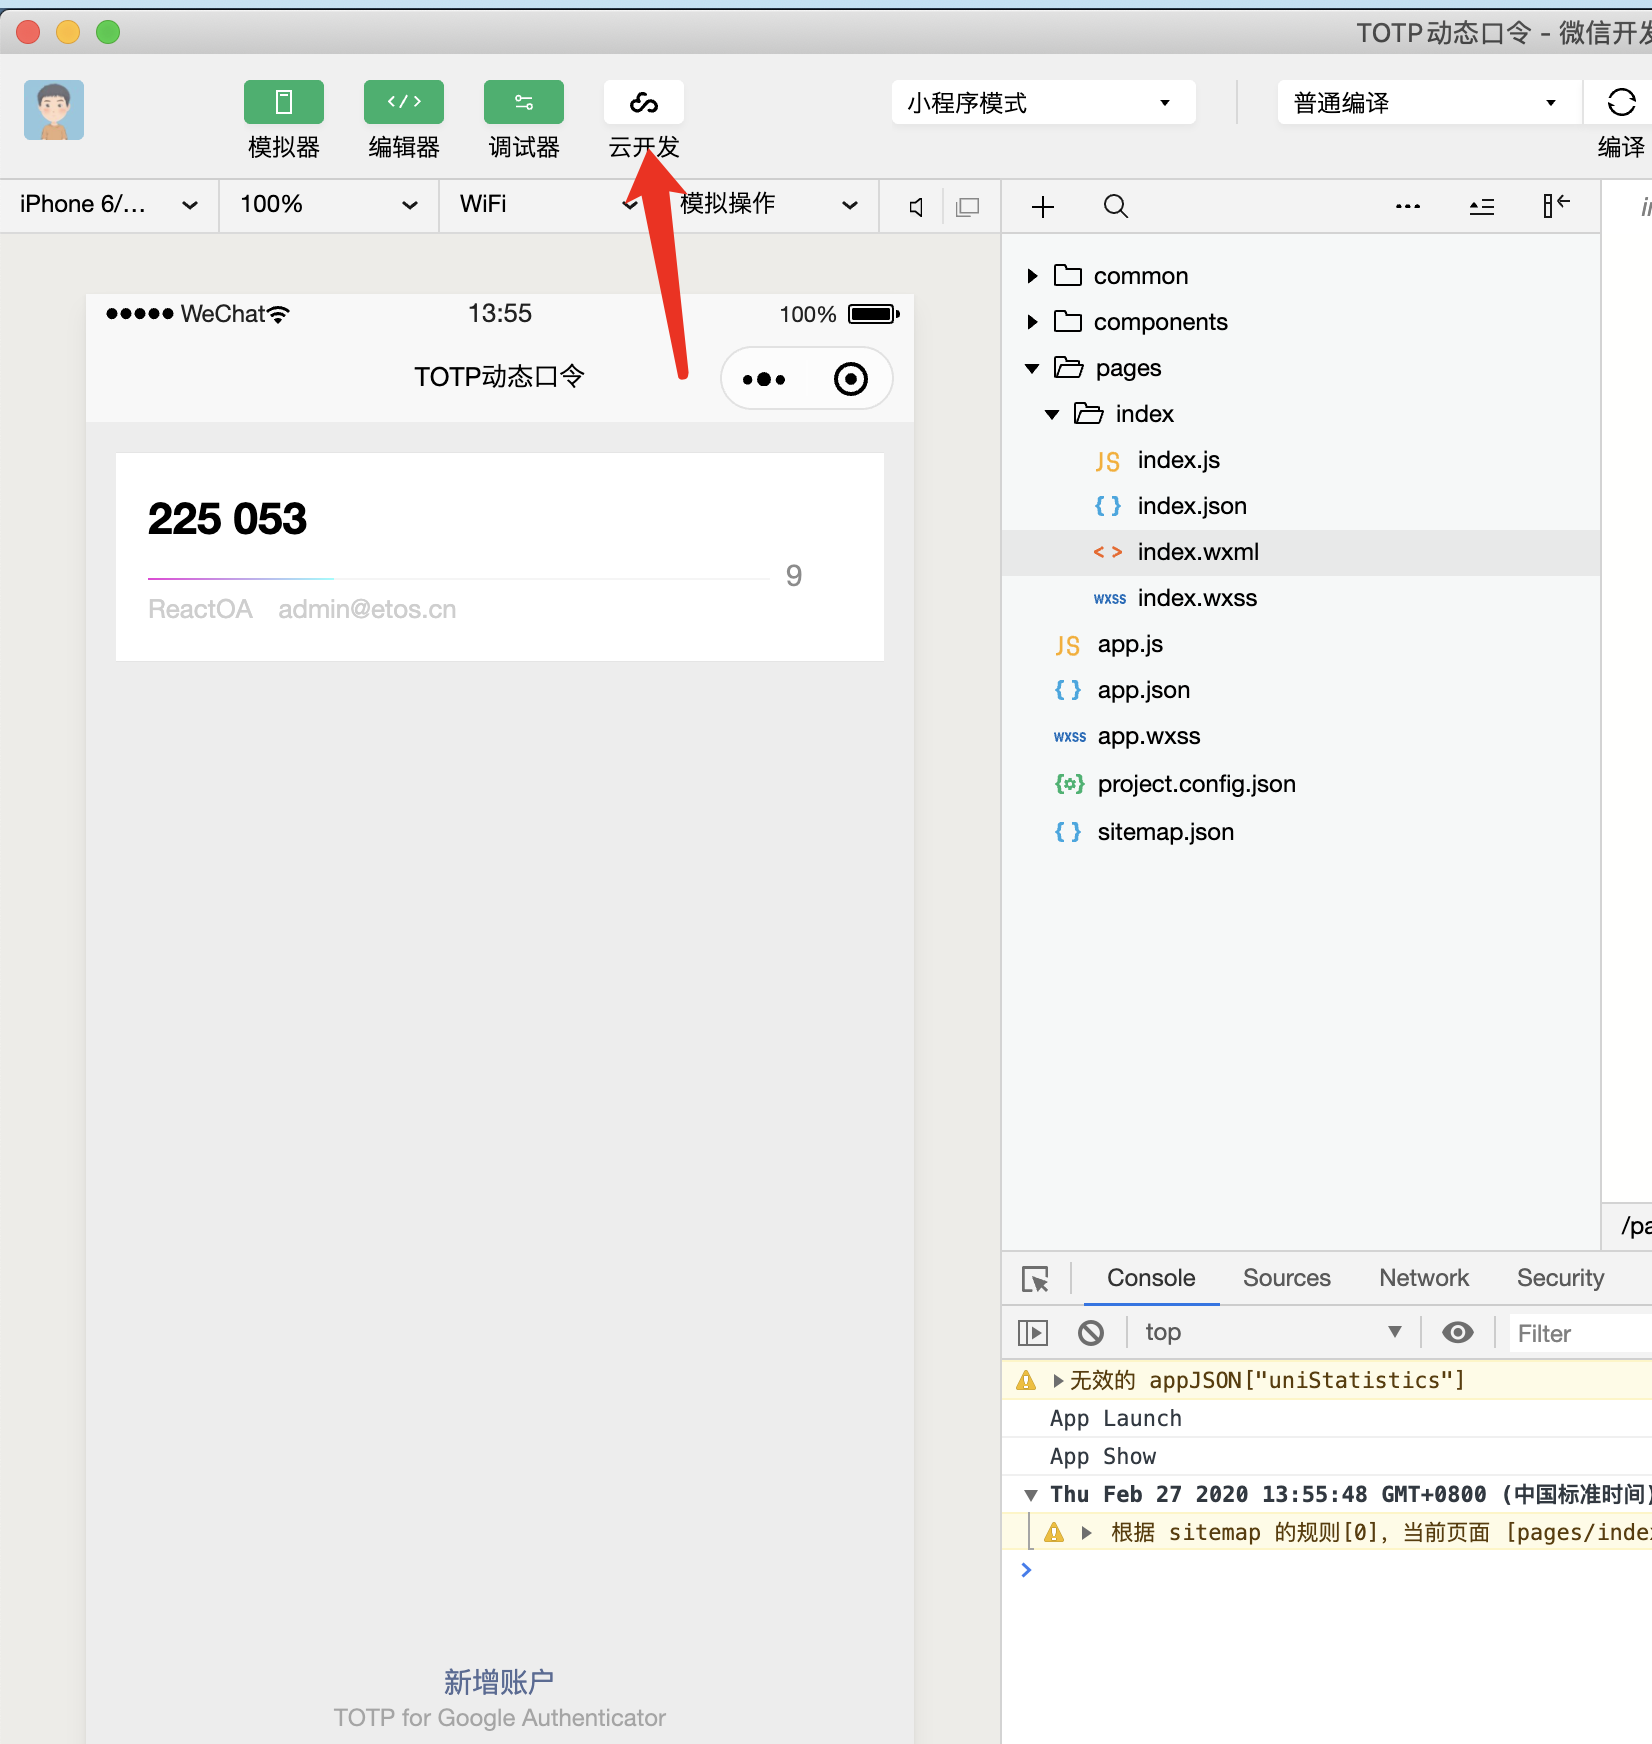Open the iPhone 6 device selector
Screen dimensions: 1652x1744
click(109, 205)
